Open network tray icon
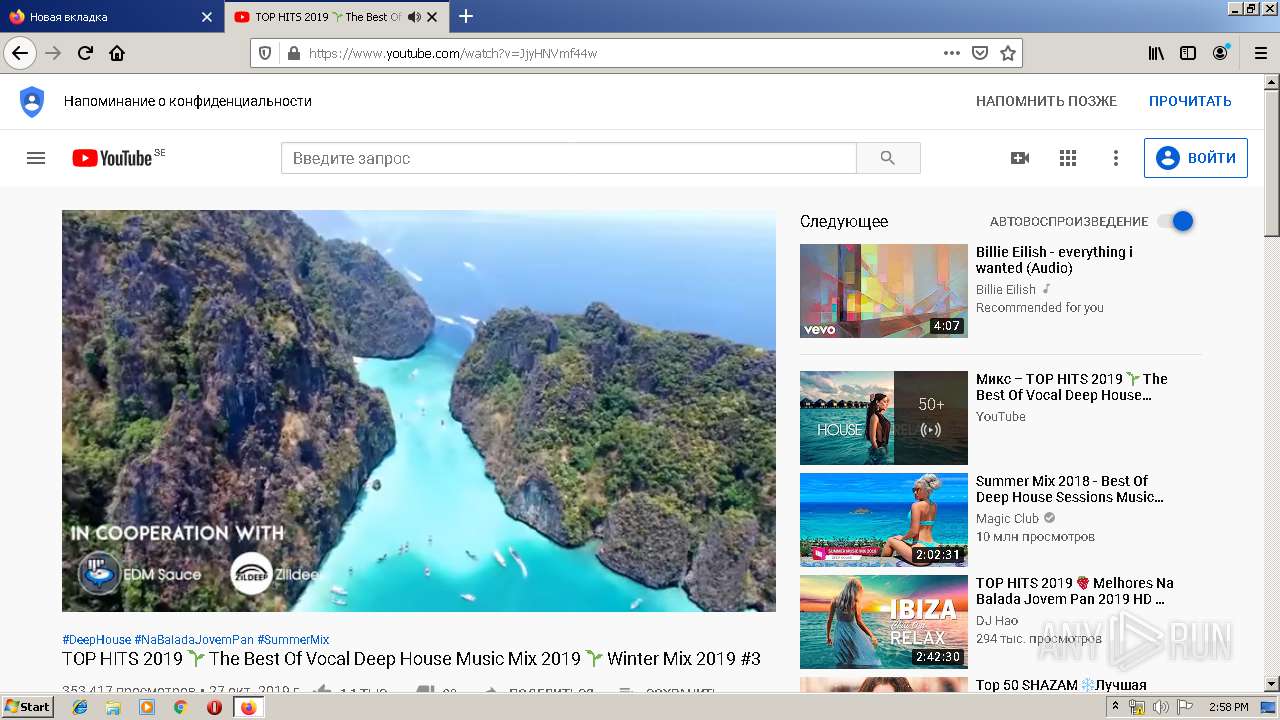The width and height of the screenshot is (1280, 720). point(1137,707)
